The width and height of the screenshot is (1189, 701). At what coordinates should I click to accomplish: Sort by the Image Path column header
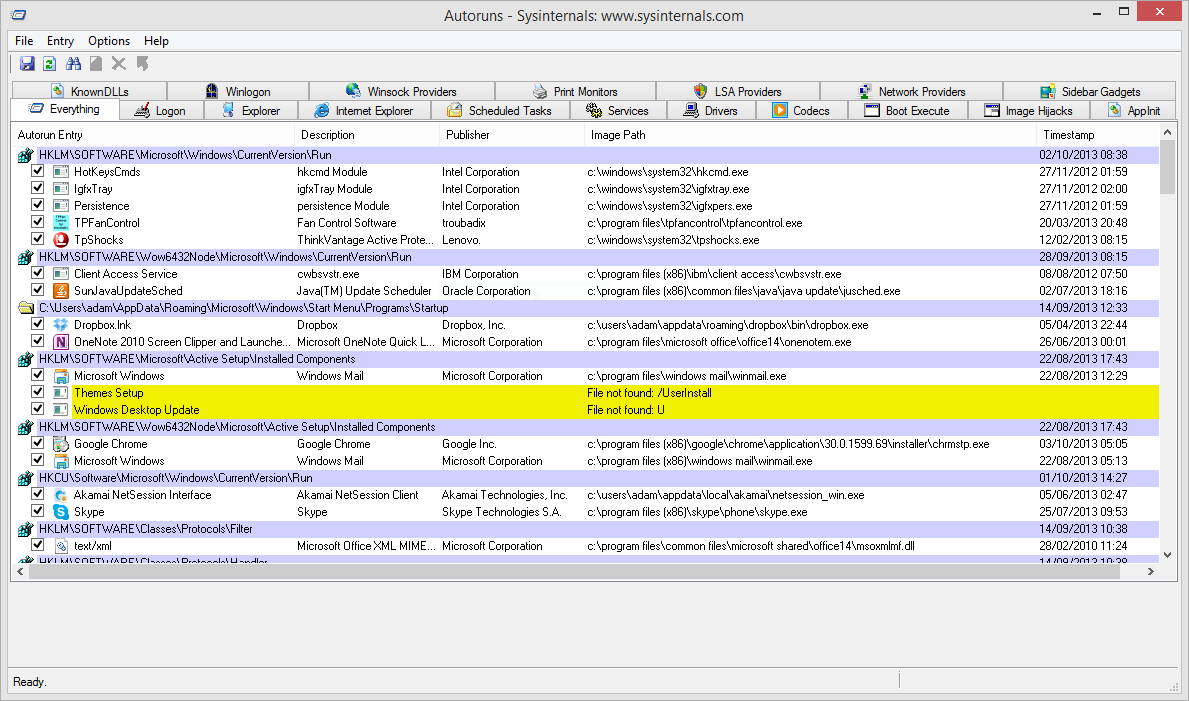pos(810,135)
